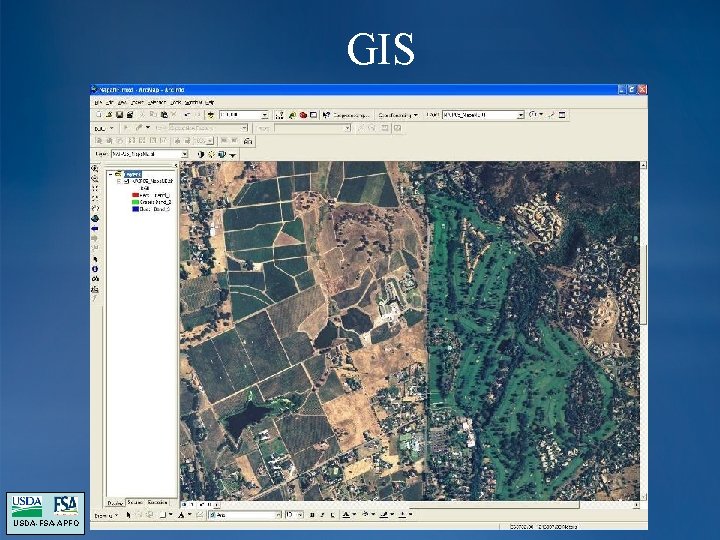Image resolution: width=720 pixels, height=540 pixels.
Task: Click the Paste icon
Action: tap(164, 115)
